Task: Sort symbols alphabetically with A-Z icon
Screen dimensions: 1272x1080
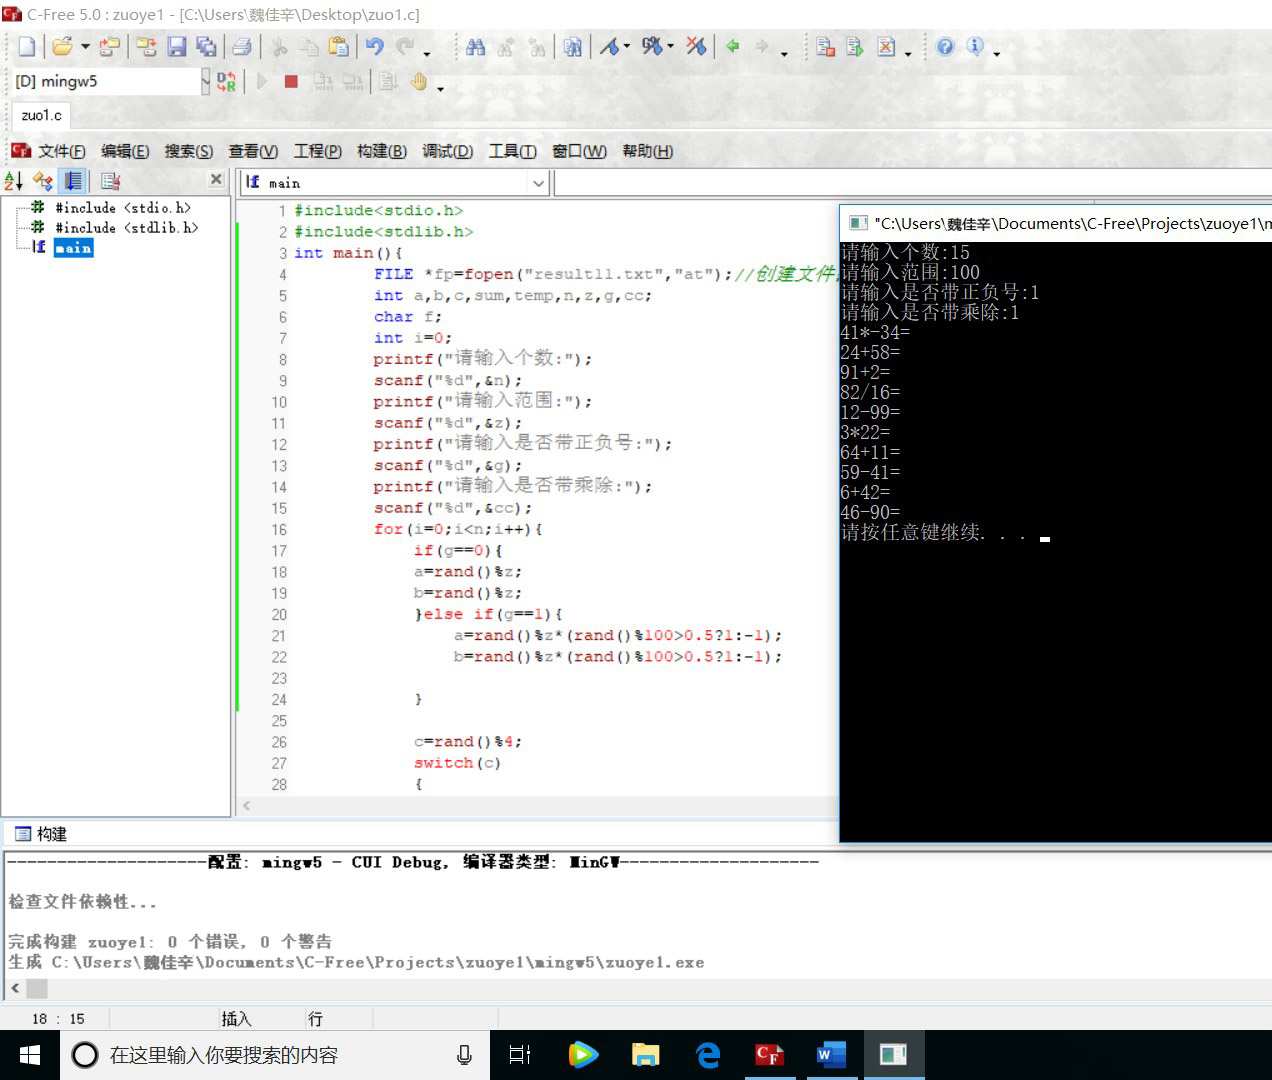Action: [x=14, y=181]
